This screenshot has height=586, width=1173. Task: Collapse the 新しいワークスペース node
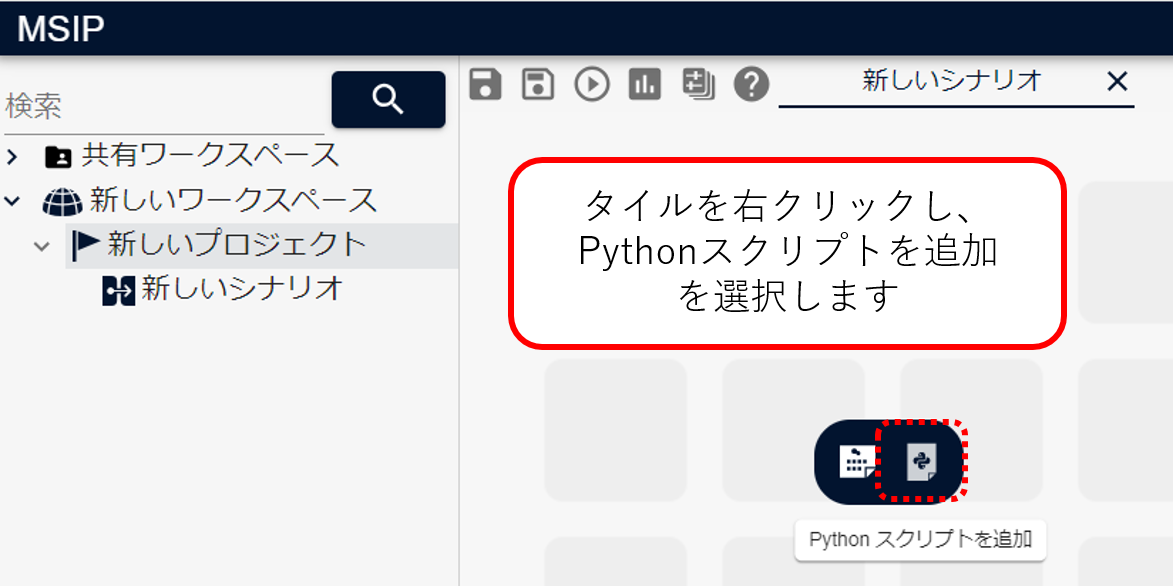pyautogui.click(x=11, y=201)
